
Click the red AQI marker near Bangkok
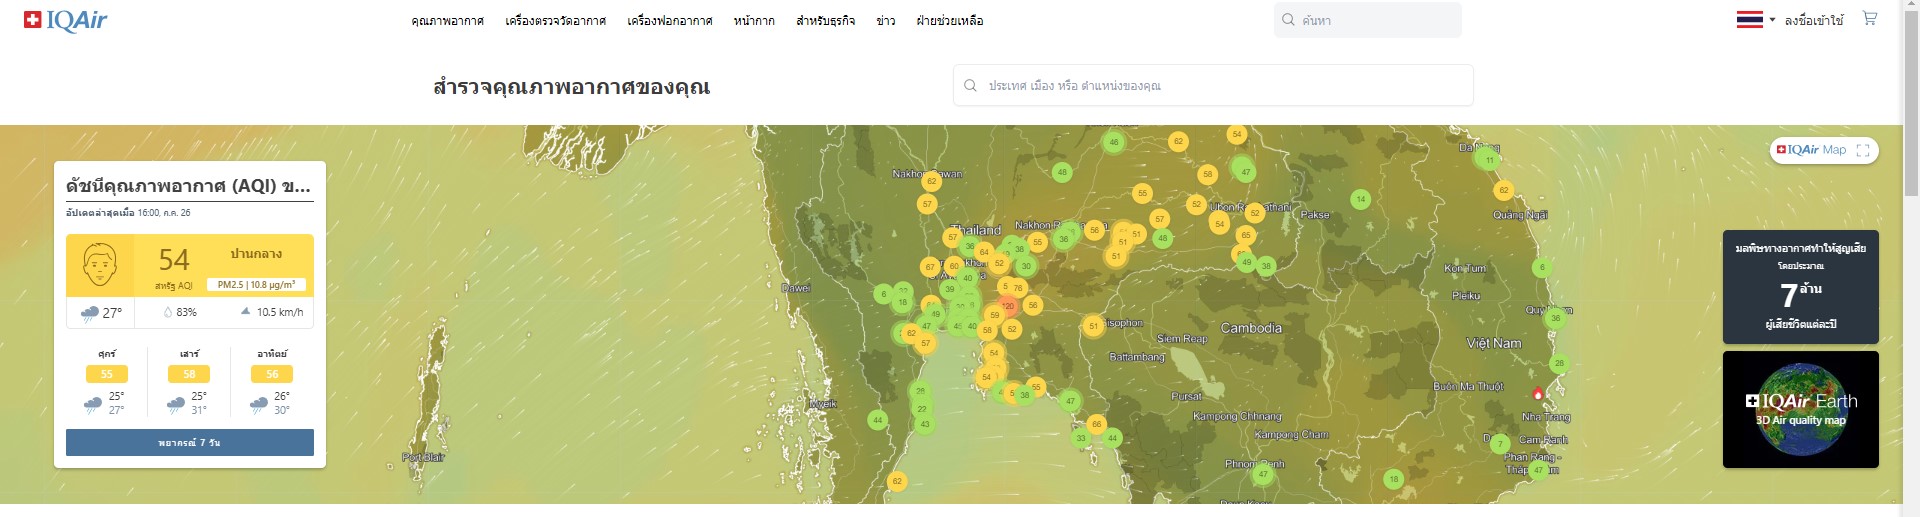[x=1008, y=306]
